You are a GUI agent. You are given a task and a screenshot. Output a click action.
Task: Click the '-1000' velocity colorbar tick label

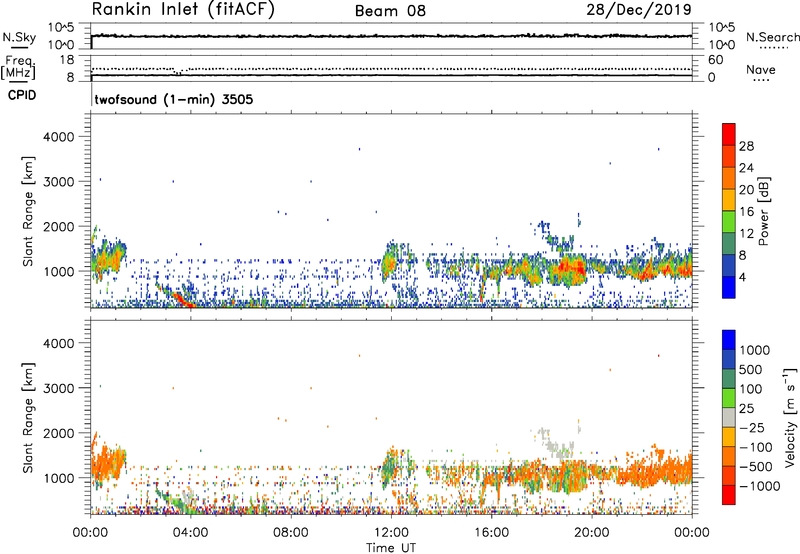coord(759,486)
